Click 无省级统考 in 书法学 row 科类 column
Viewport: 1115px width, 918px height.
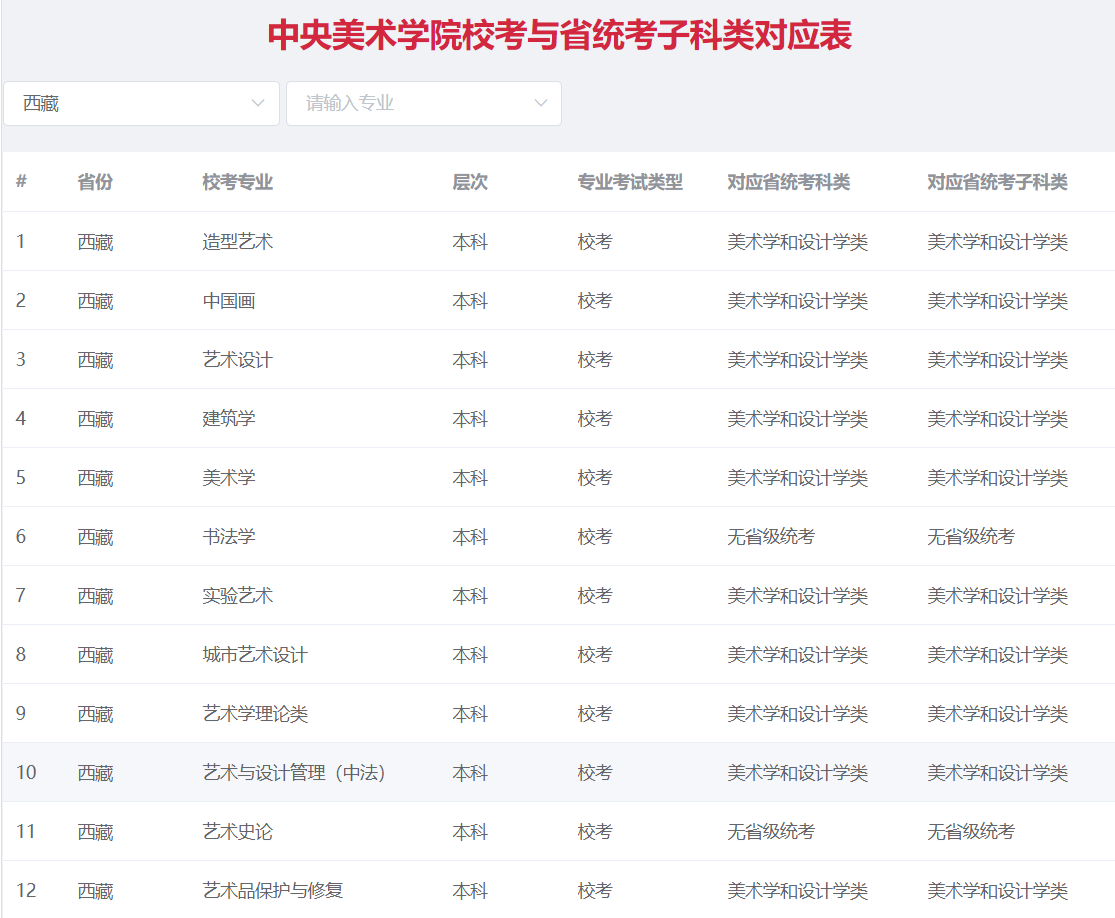771,537
